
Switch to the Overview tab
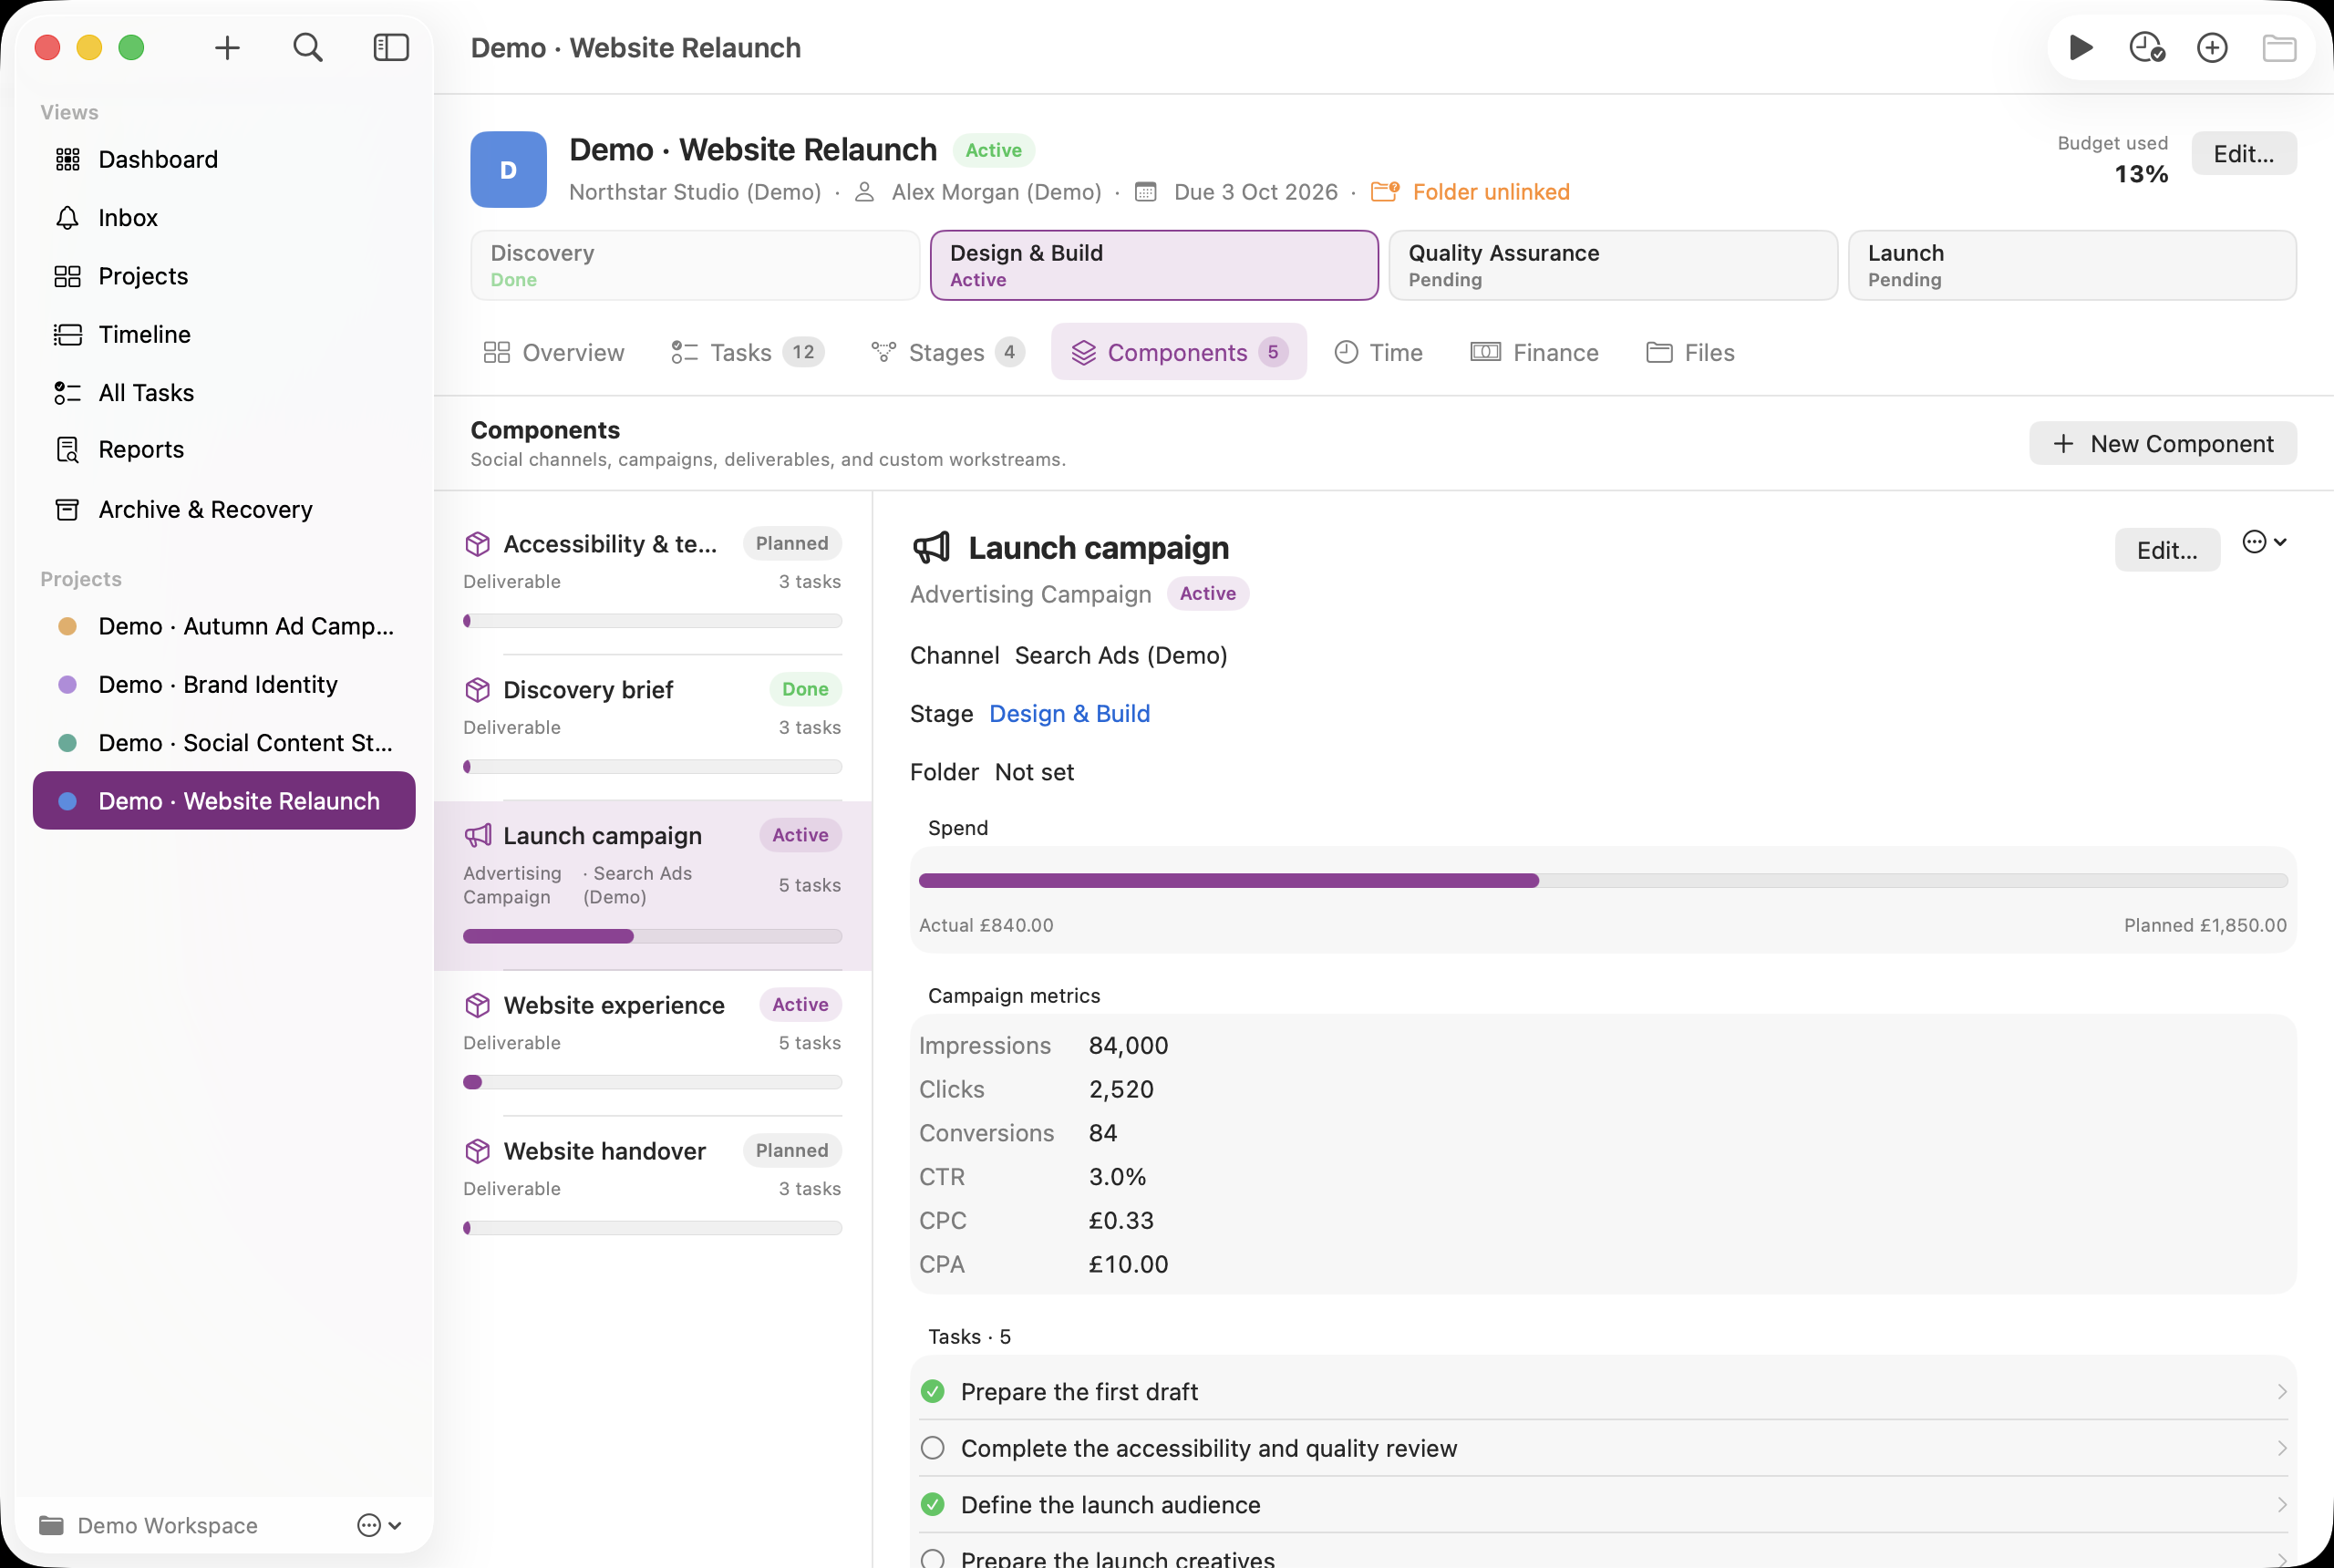click(x=554, y=352)
